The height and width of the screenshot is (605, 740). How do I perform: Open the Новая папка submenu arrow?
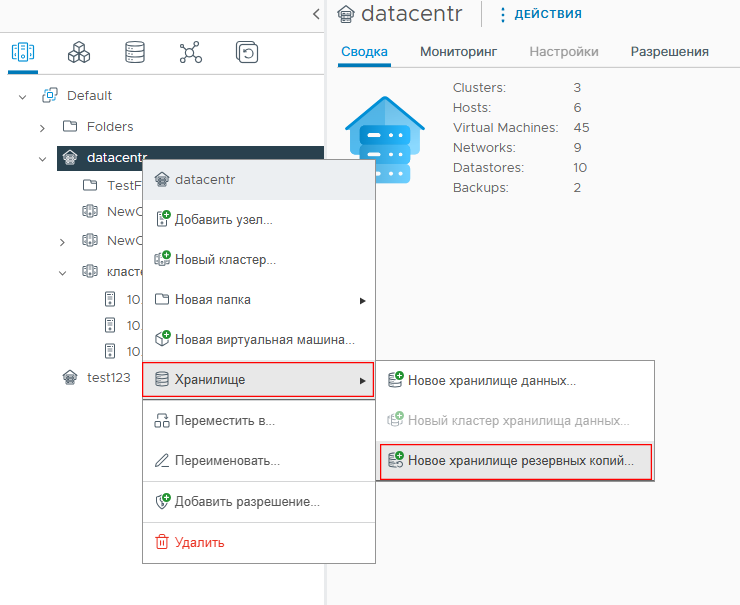coord(362,301)
